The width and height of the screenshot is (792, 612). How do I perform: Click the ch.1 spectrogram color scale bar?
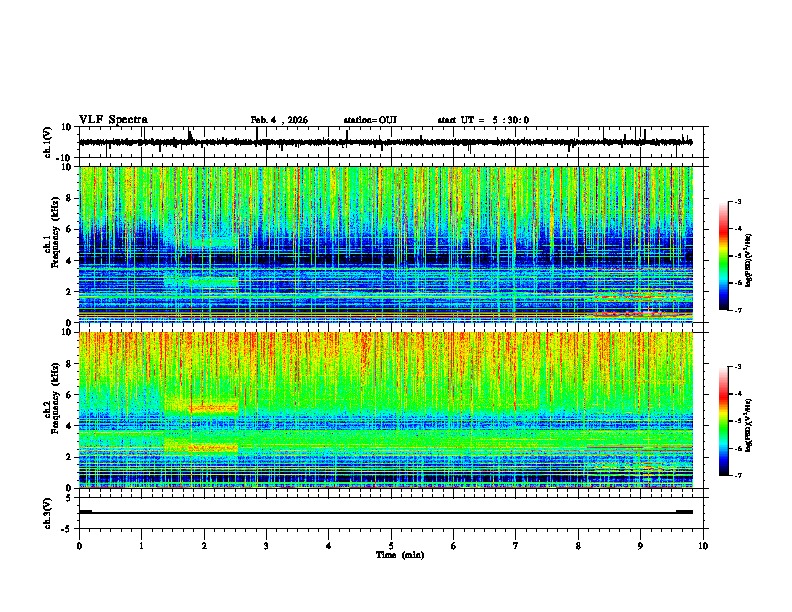[724, 256]
